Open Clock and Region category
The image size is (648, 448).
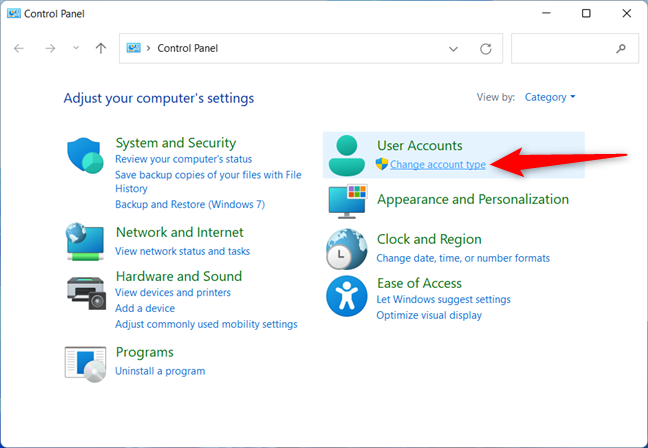[x=429, y=239]
